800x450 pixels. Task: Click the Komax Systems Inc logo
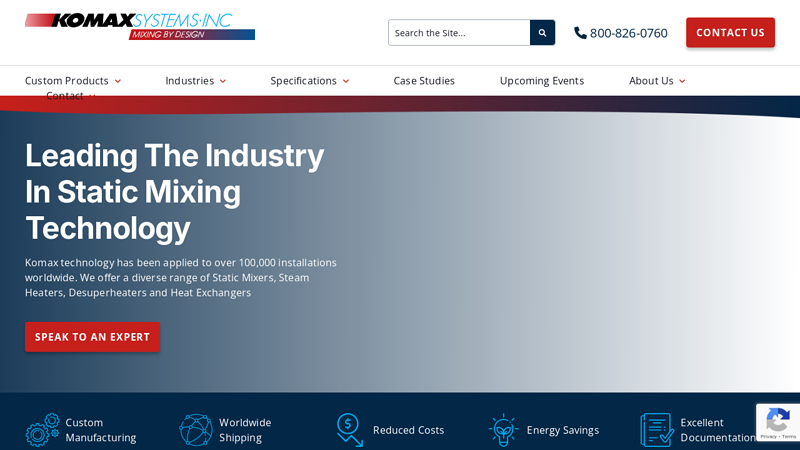(x=140, y=27)
